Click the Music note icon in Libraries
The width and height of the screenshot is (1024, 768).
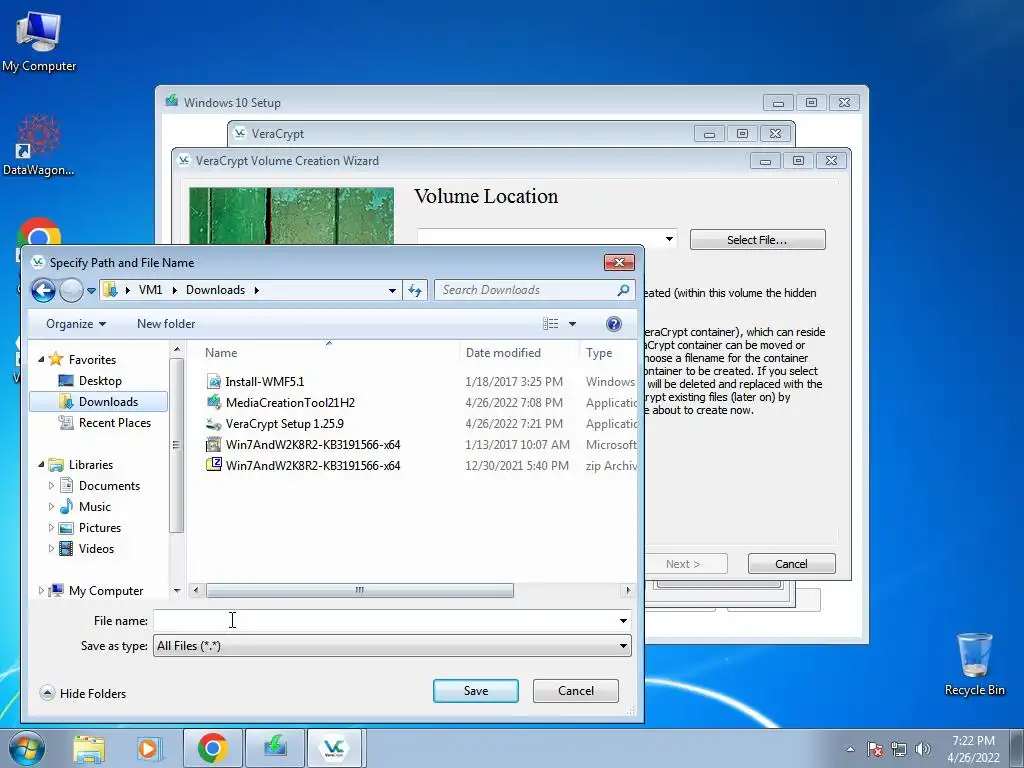[66, 507]
